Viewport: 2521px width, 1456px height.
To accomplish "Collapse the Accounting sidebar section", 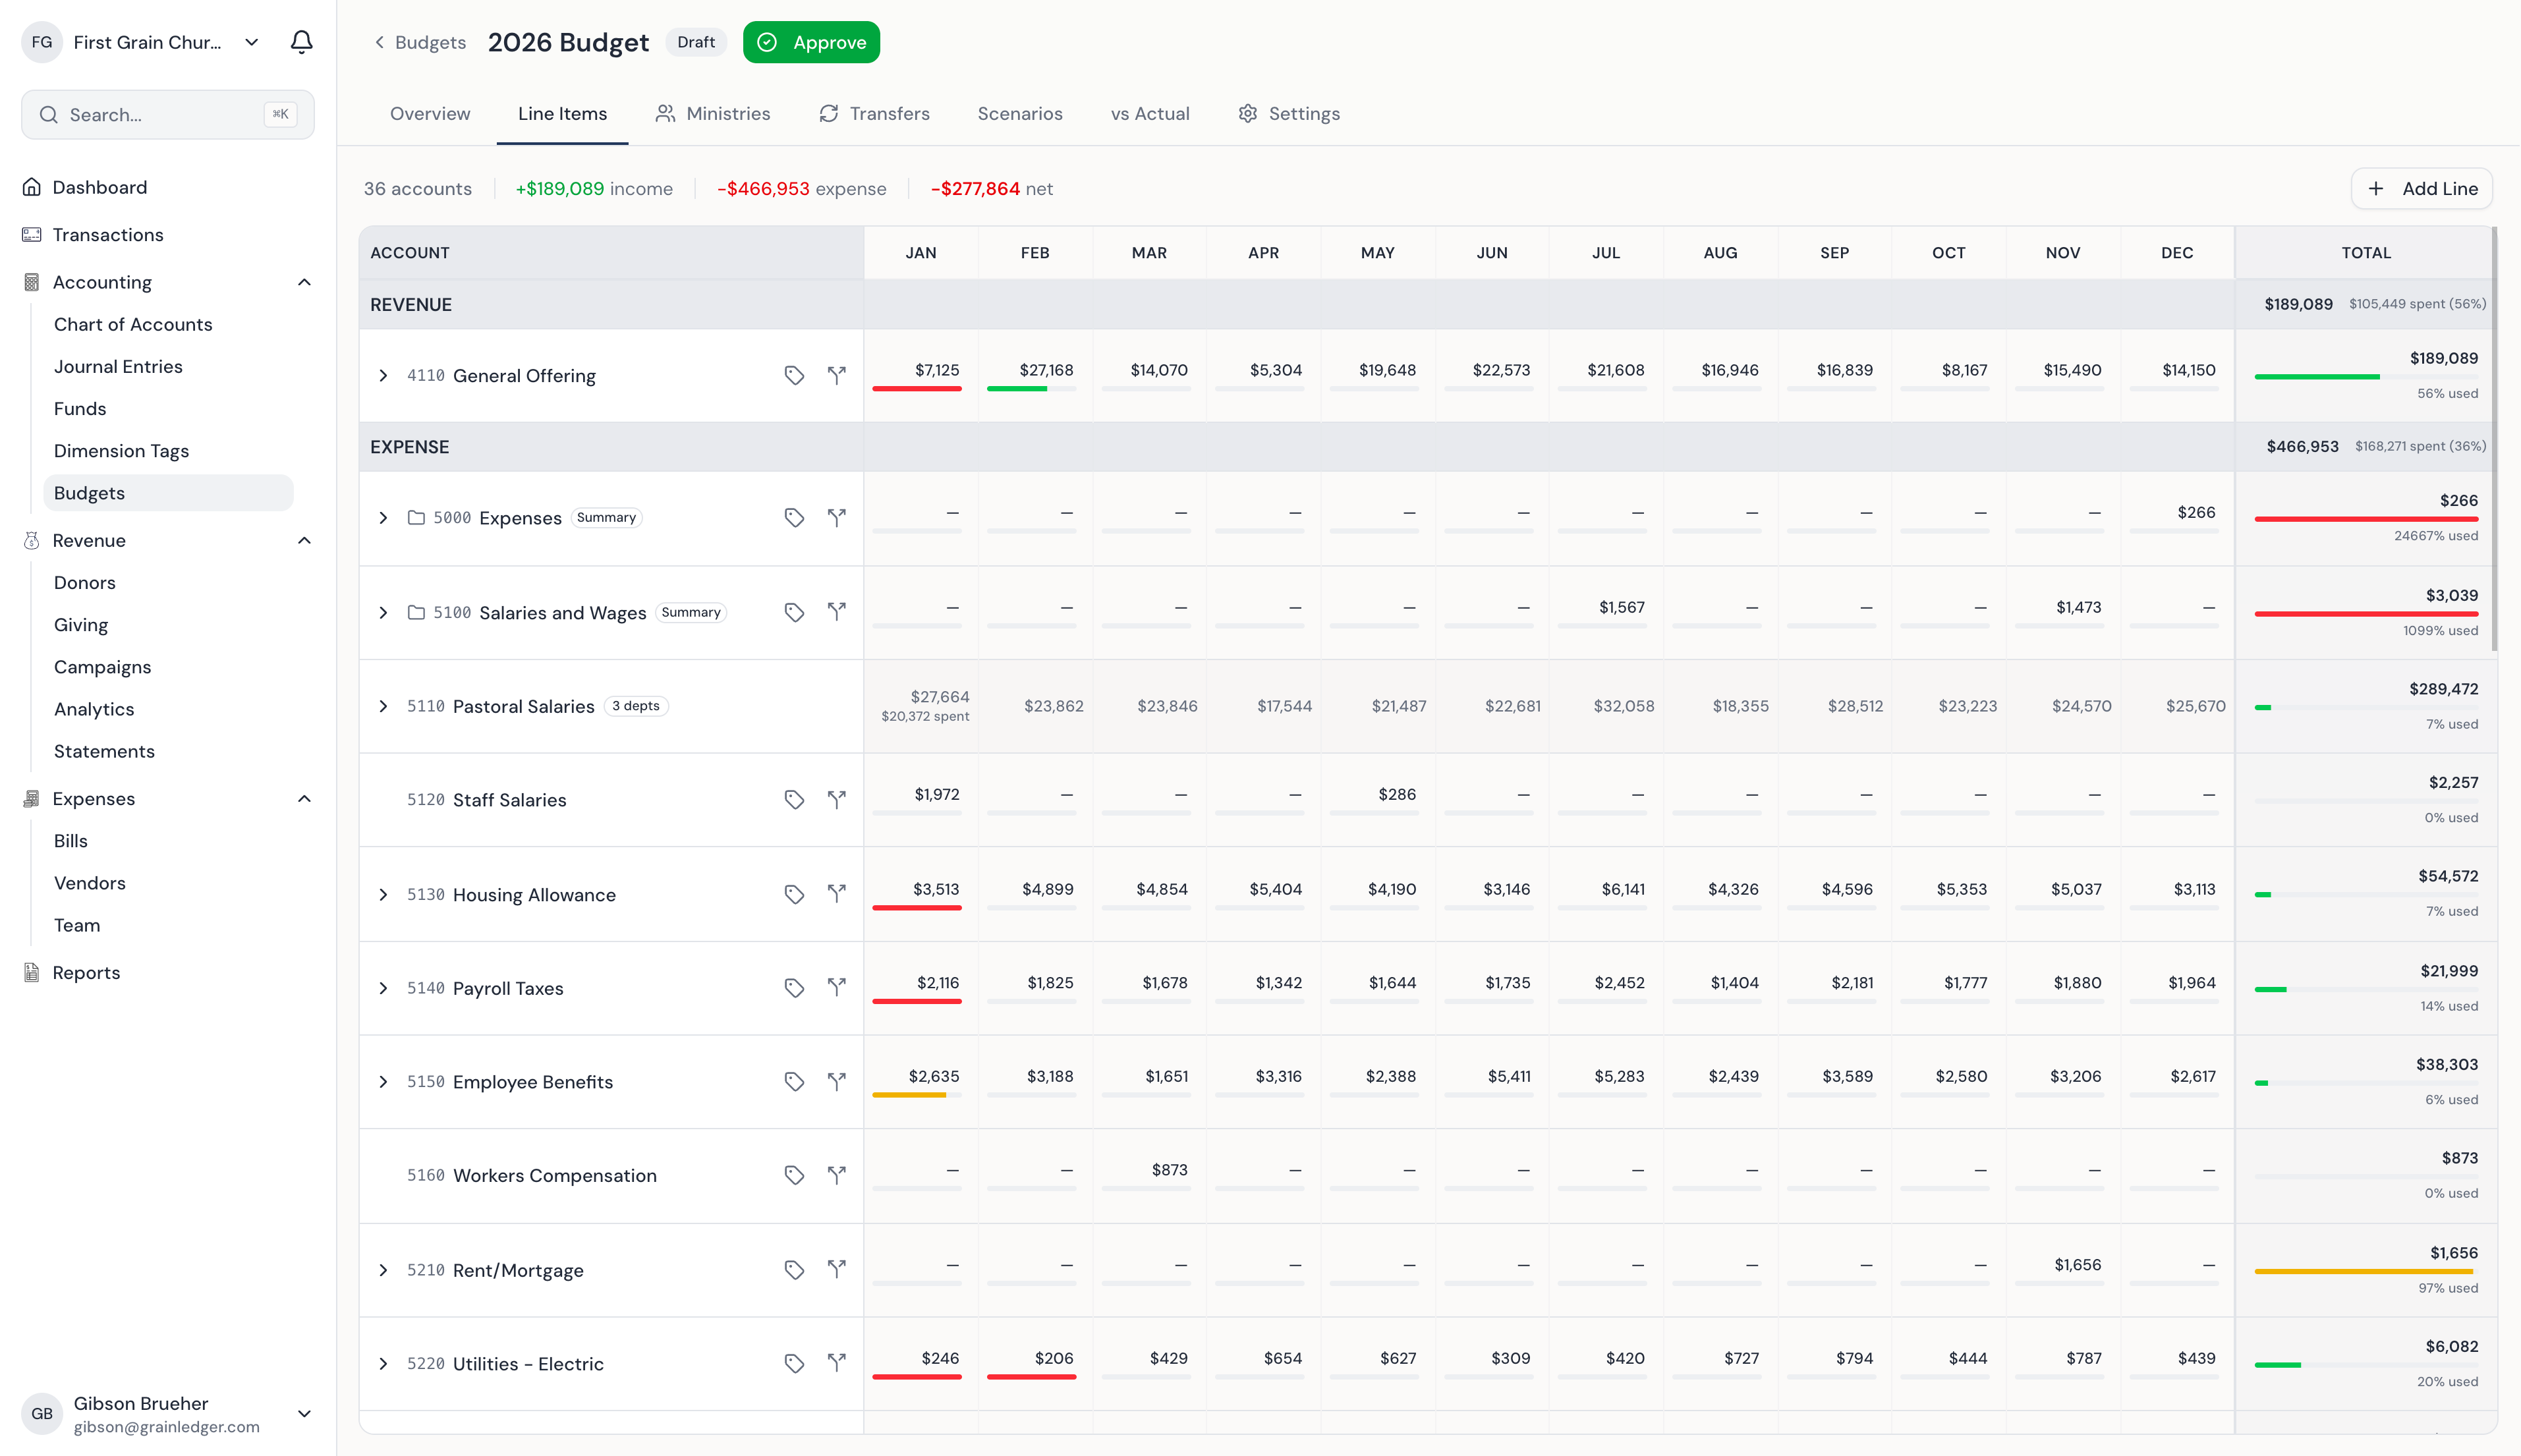I will point(304,282).
